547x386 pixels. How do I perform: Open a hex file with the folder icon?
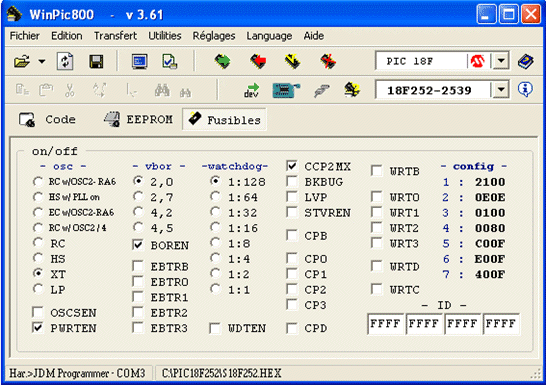coord(22,62)
